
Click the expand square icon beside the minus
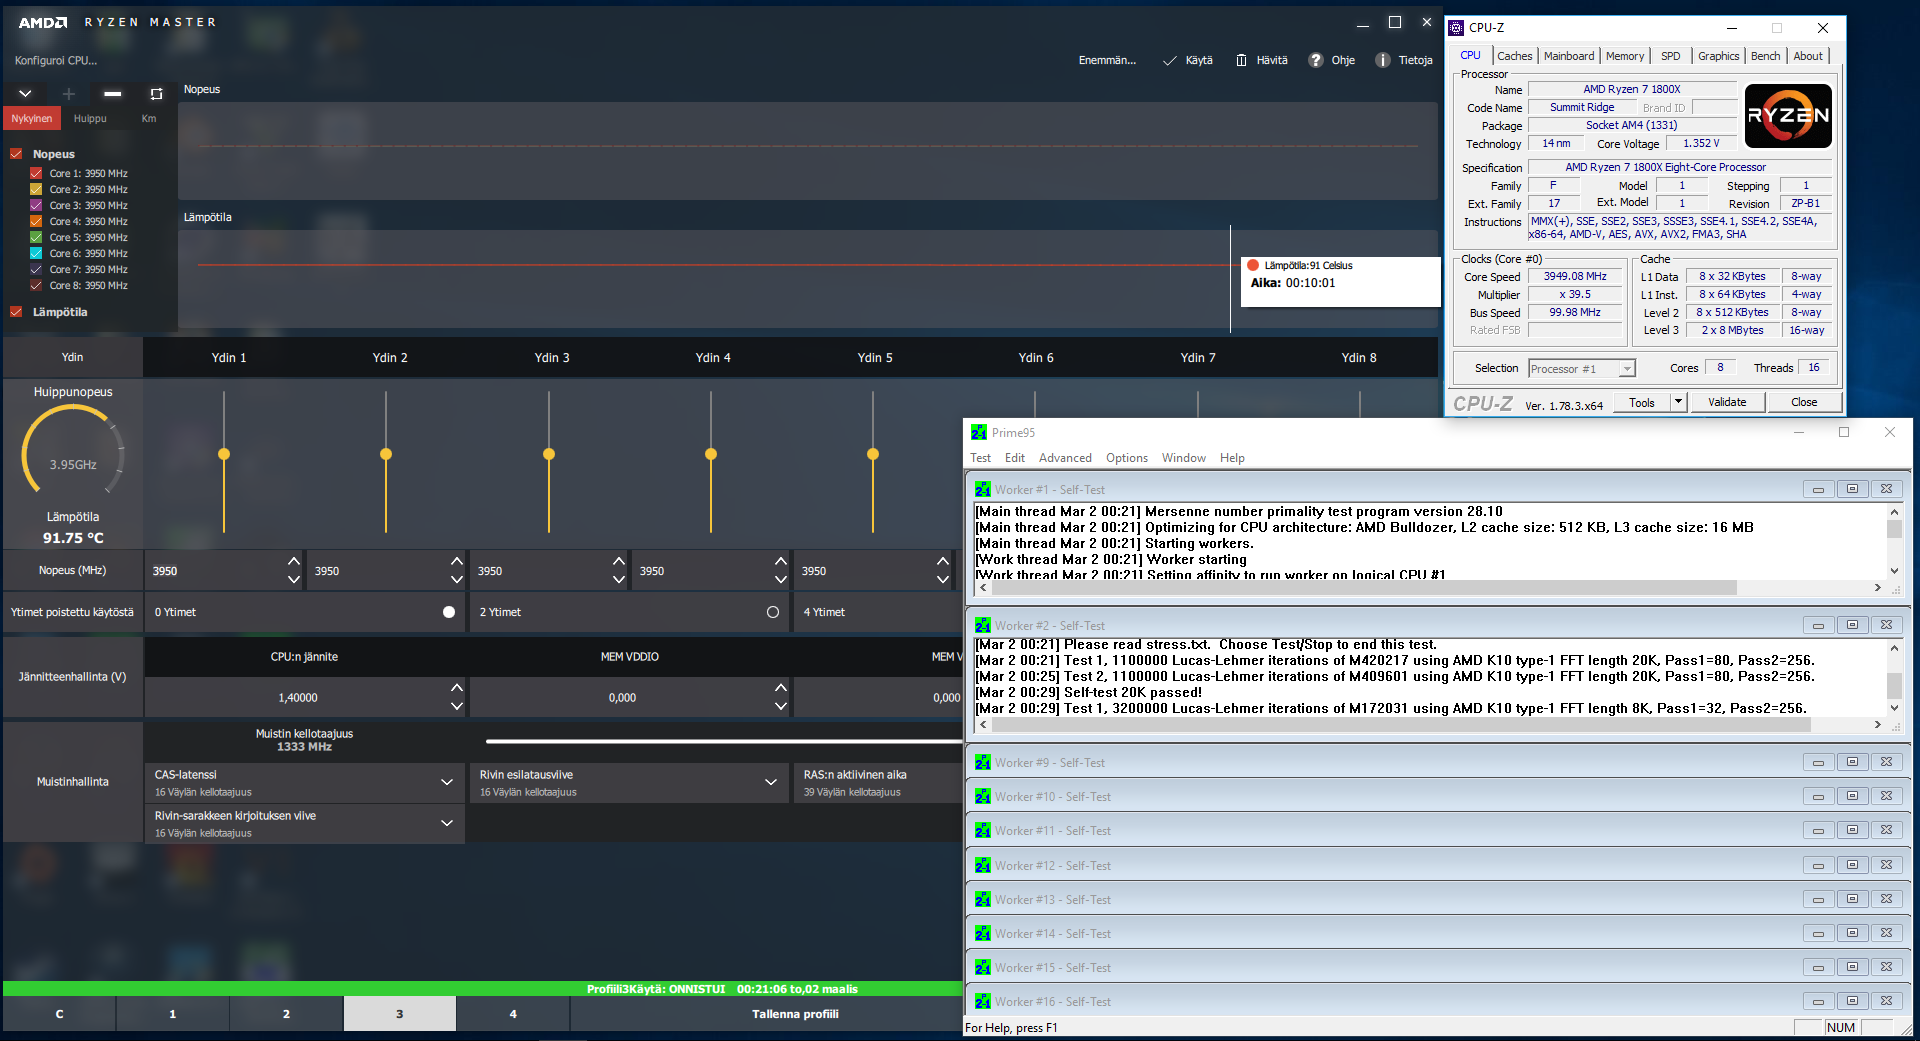click(156, 94)
